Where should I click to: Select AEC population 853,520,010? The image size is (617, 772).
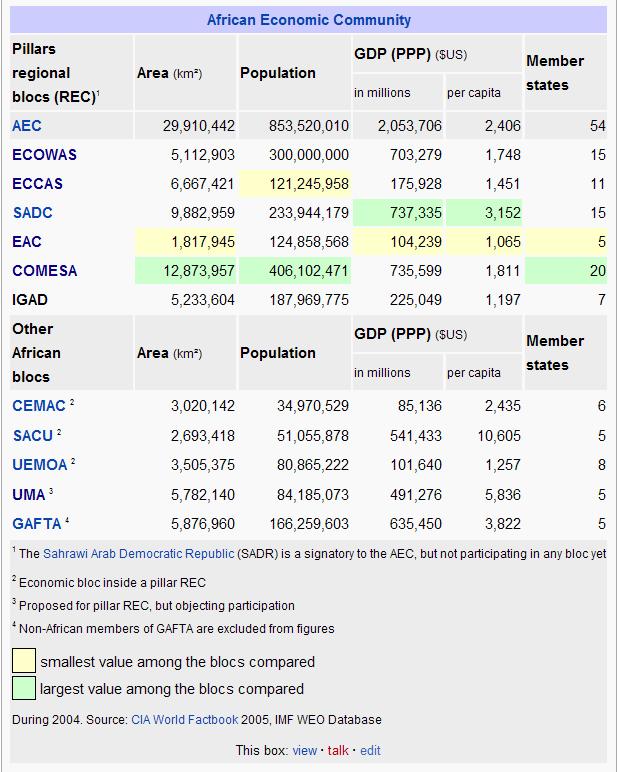coord(309,126)
